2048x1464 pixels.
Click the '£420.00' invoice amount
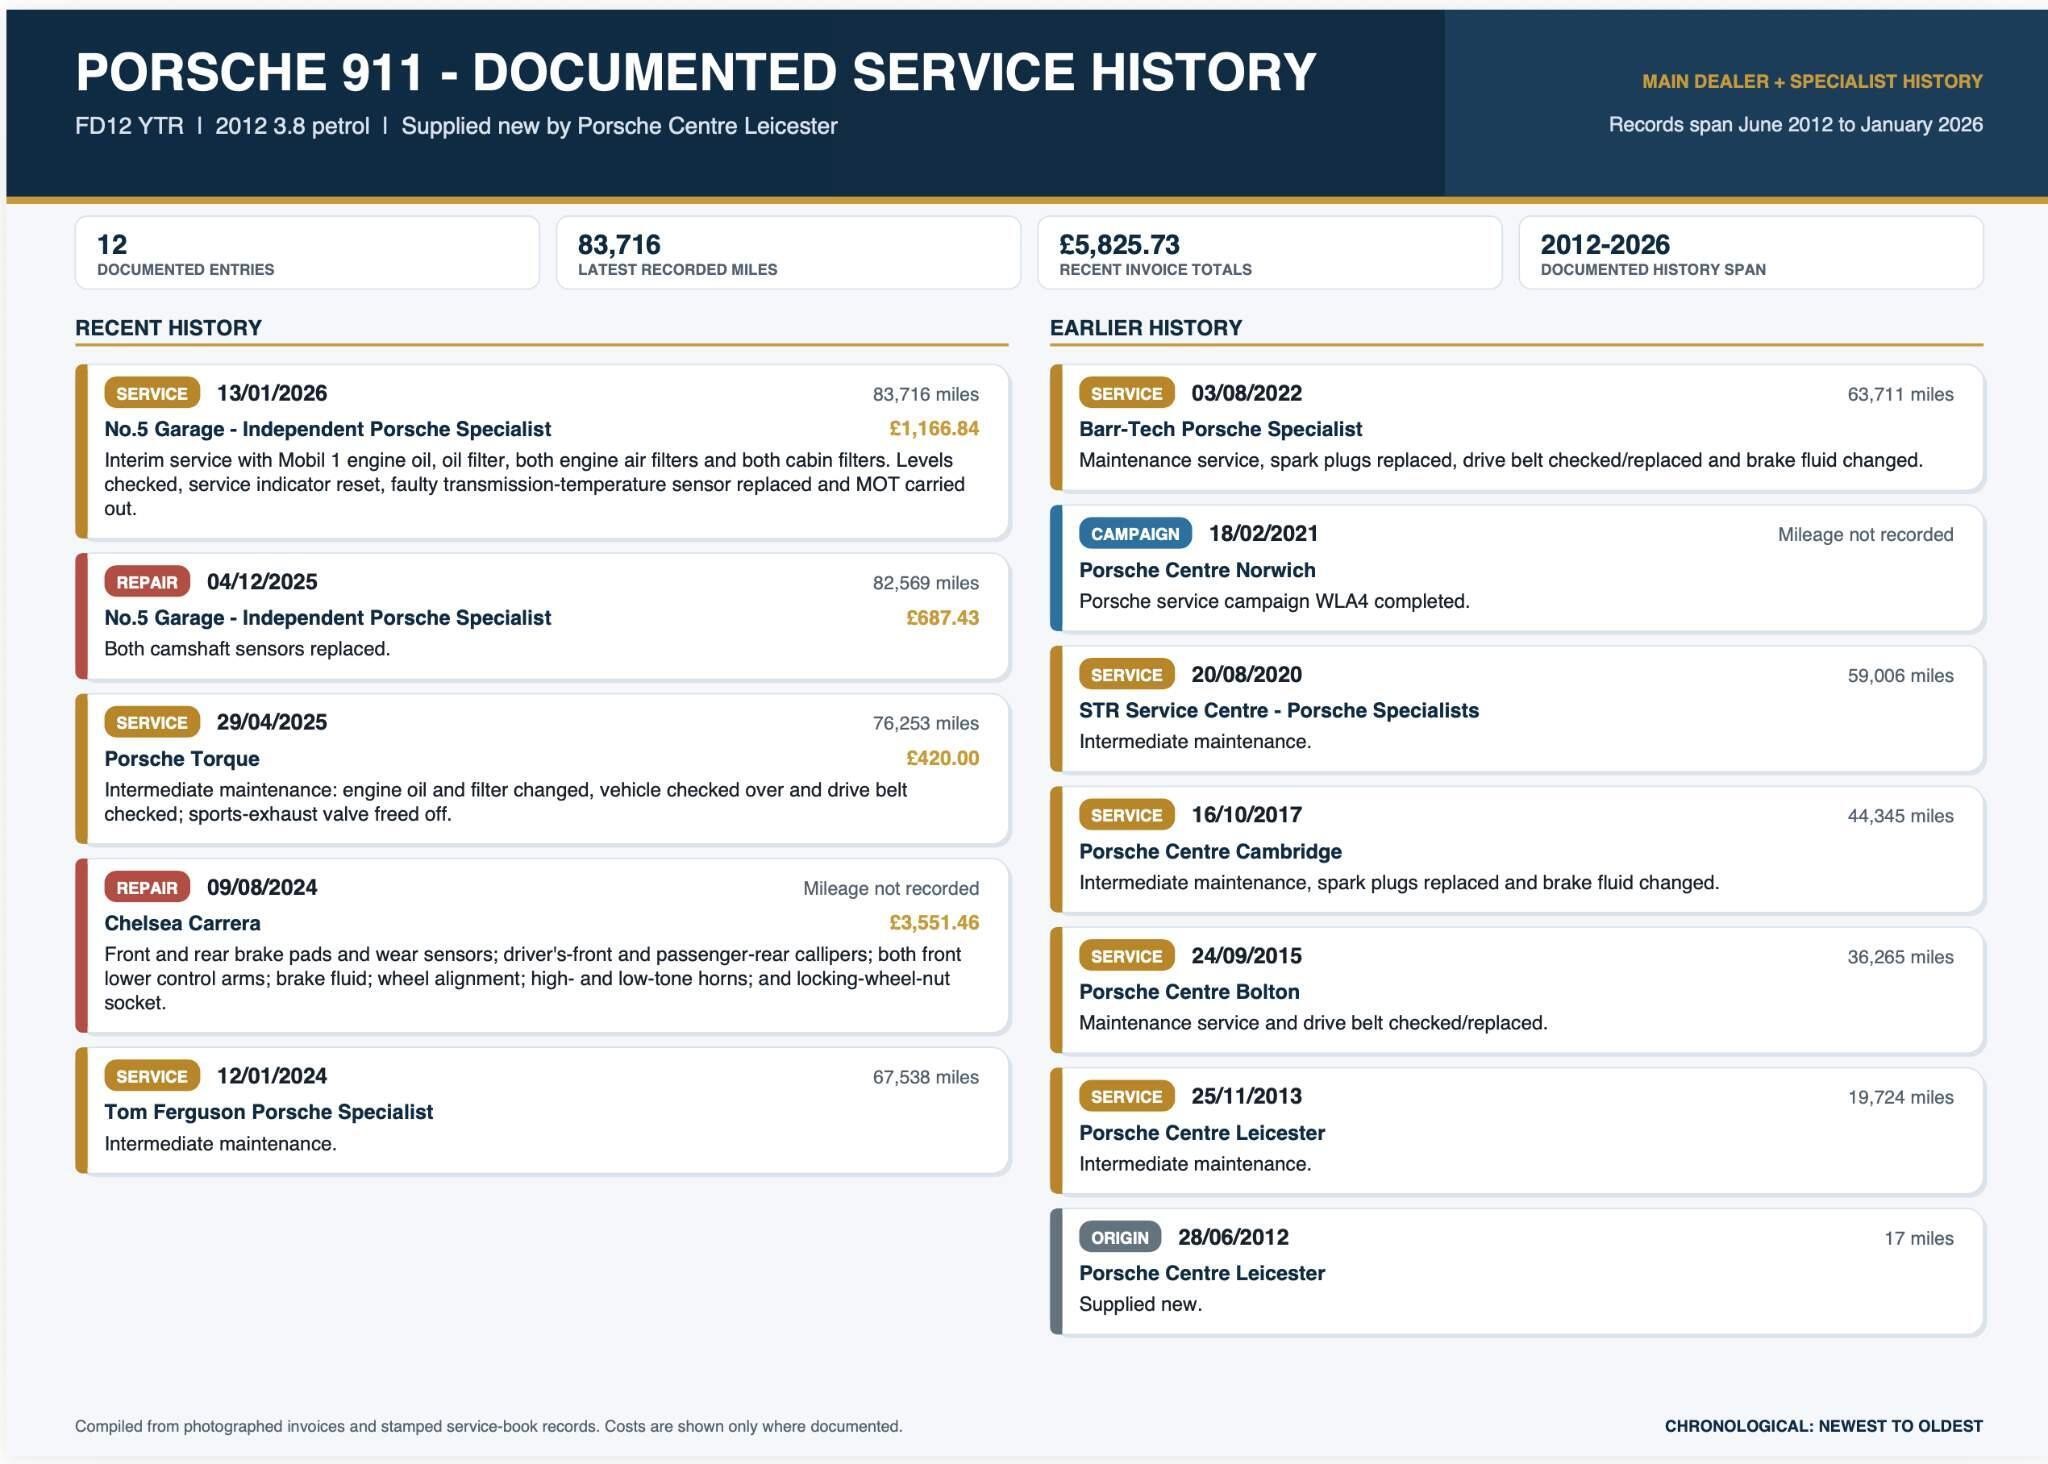(x=942, y=758)
